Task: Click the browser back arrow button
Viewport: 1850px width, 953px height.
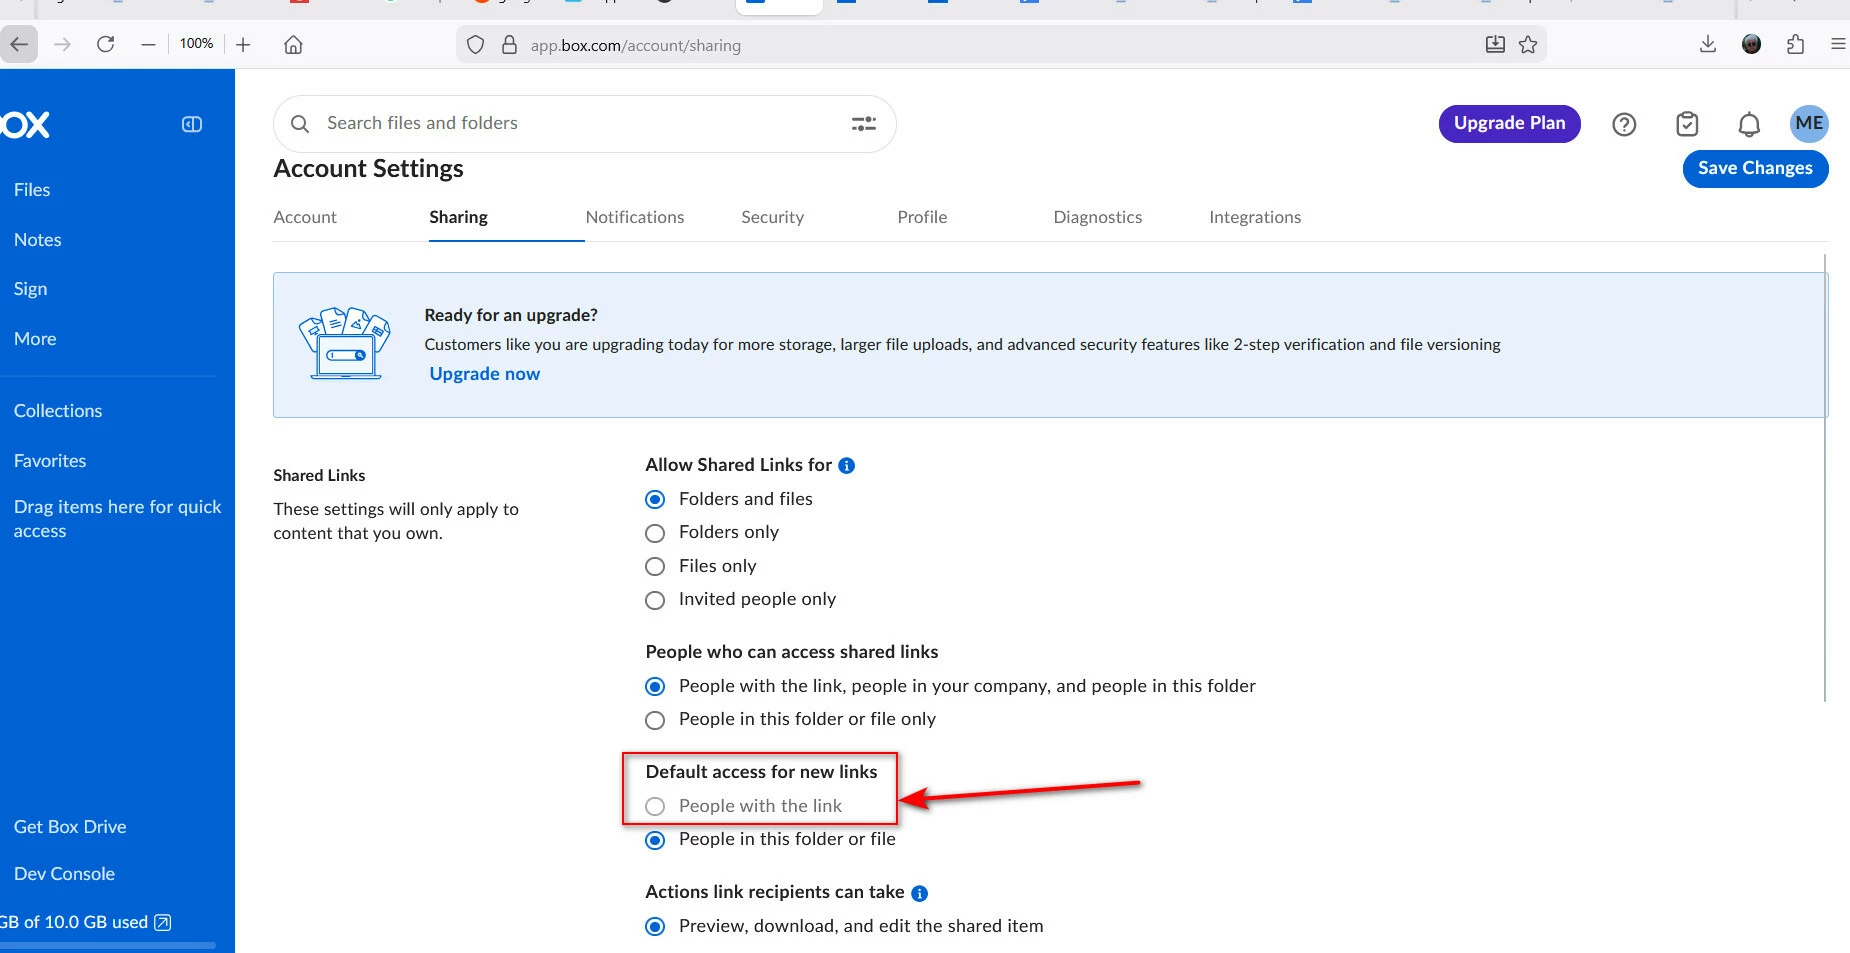Action: [x=19, y=44]
